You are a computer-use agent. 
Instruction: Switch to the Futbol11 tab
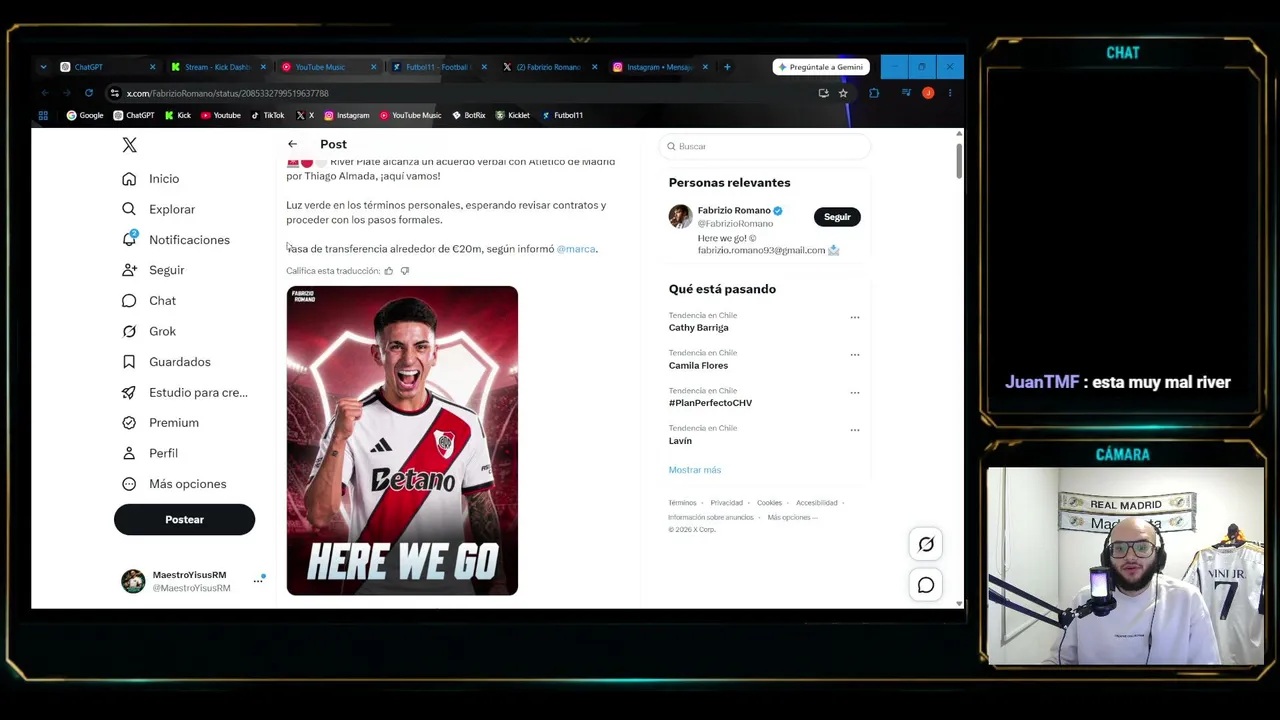point(438,67)
